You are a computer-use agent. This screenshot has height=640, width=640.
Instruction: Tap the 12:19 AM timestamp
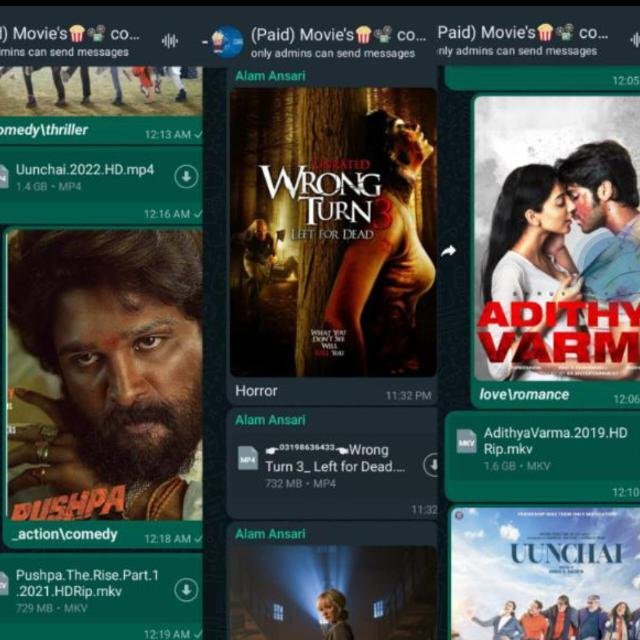(x=167, y=634)
